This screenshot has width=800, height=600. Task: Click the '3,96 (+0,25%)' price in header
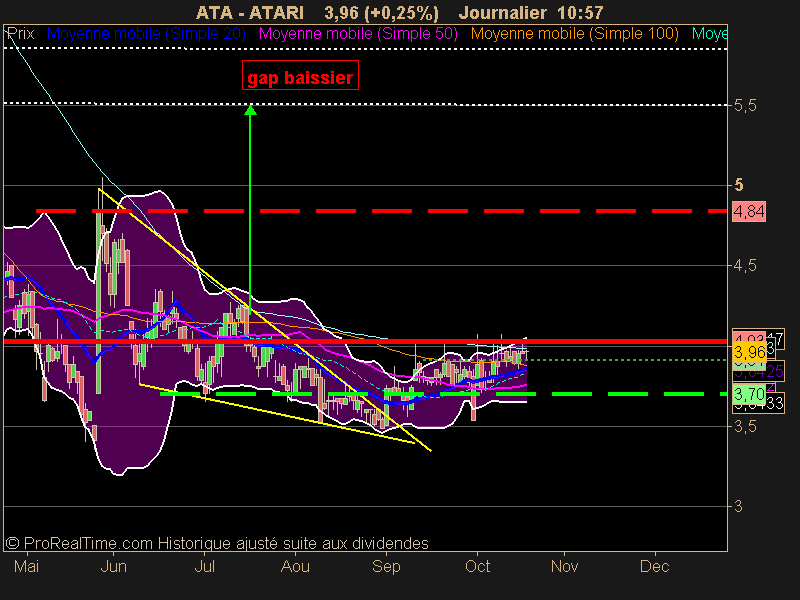pyautogui.click(x=381, y=12)
